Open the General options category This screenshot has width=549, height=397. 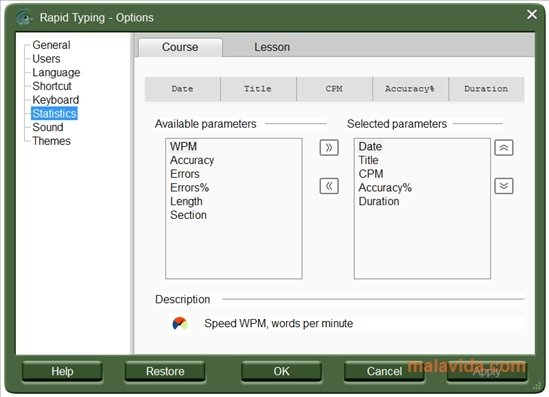point(51,45)
